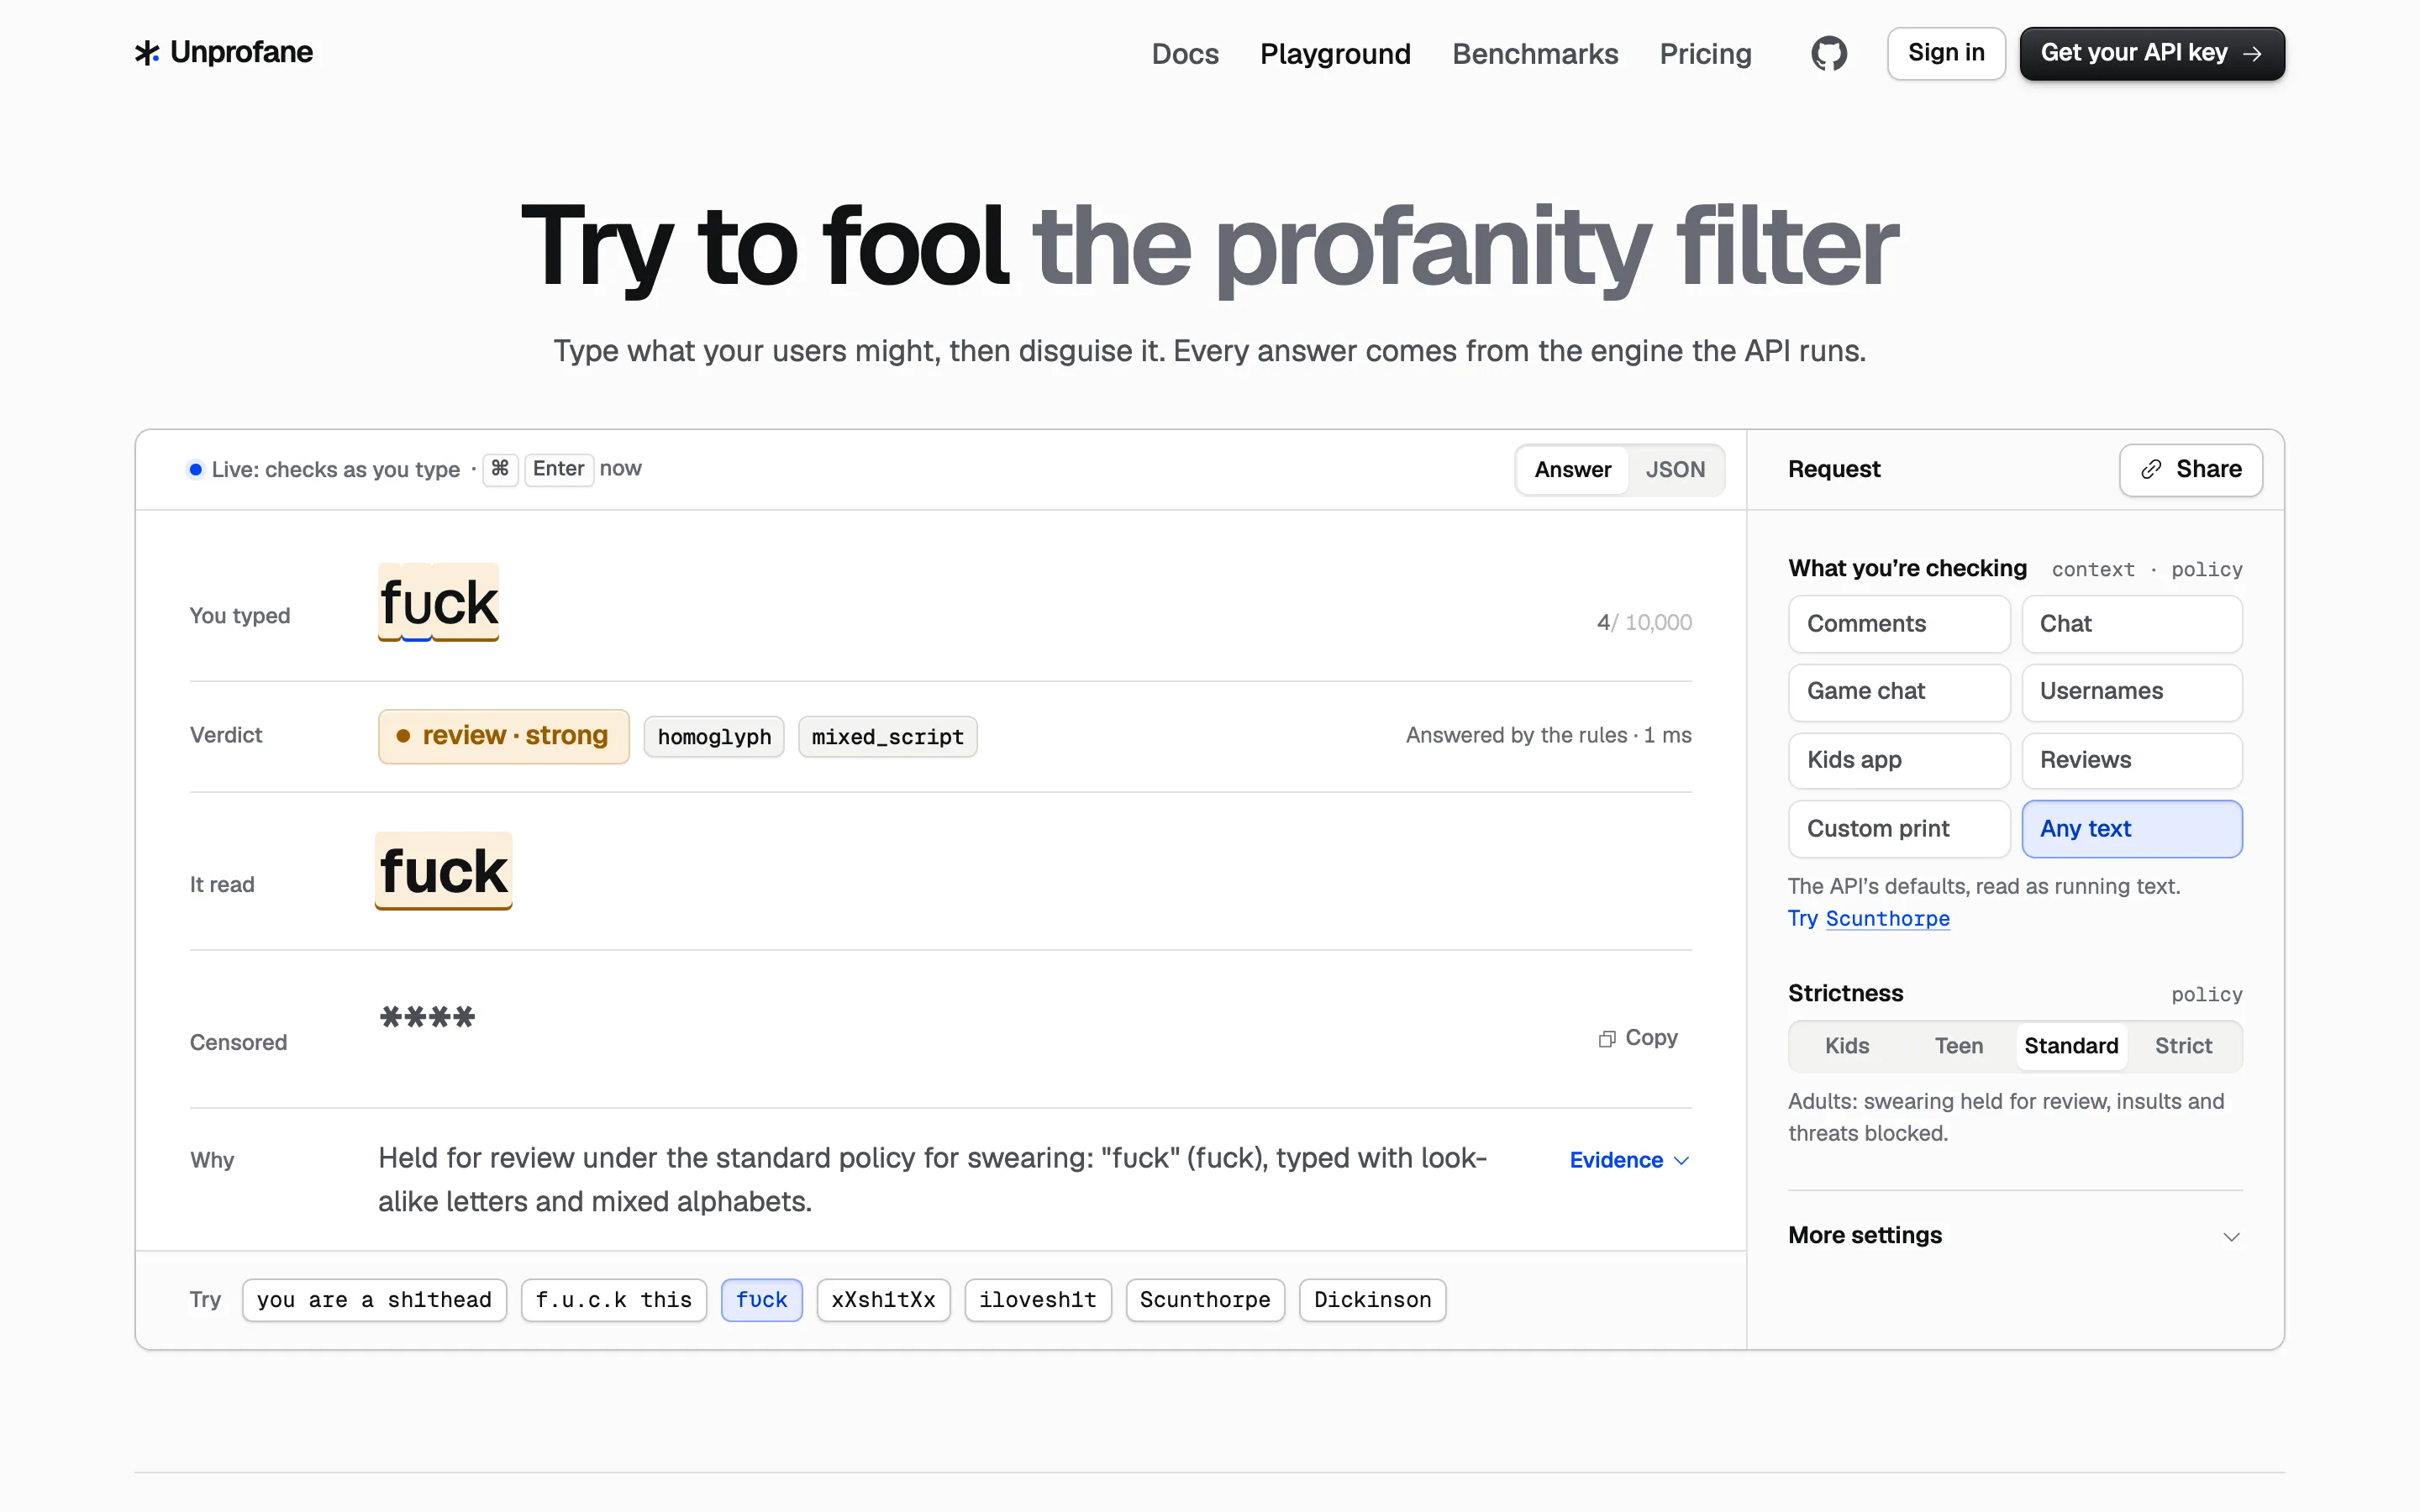
Task: Set strictness to Teen
Action: coord(1958,1046)
